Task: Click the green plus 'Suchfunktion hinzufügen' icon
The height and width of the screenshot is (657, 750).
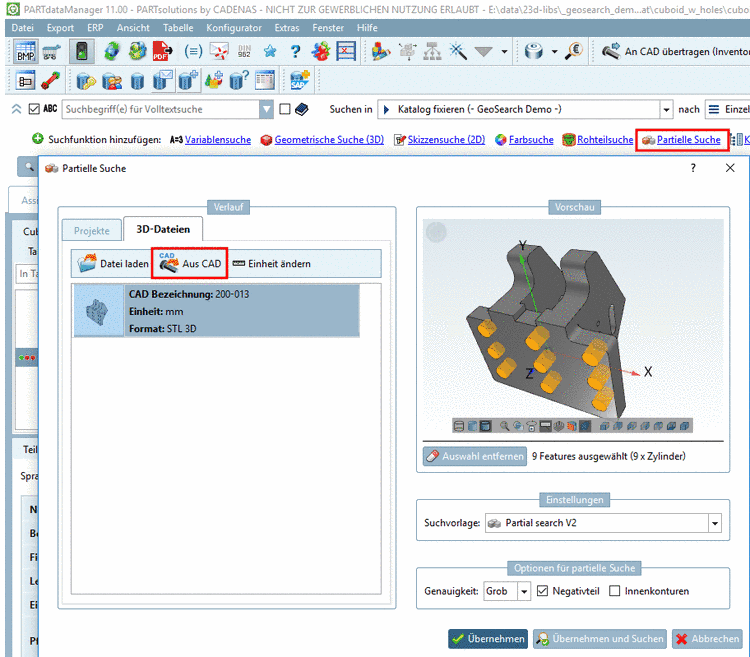Action: [37, 139]
